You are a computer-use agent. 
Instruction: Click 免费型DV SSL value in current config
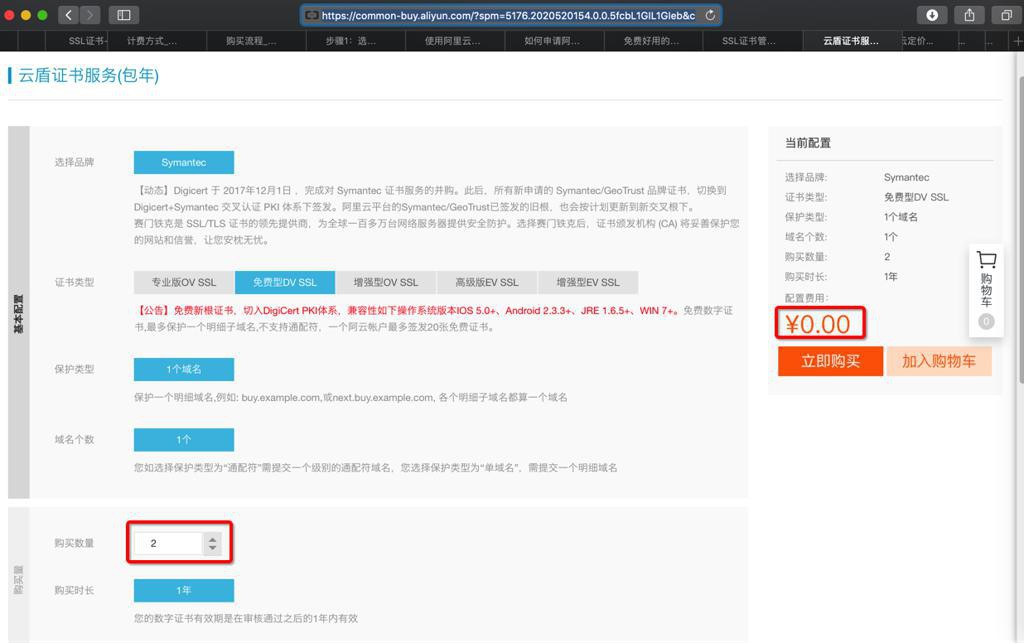click(916, 197)
